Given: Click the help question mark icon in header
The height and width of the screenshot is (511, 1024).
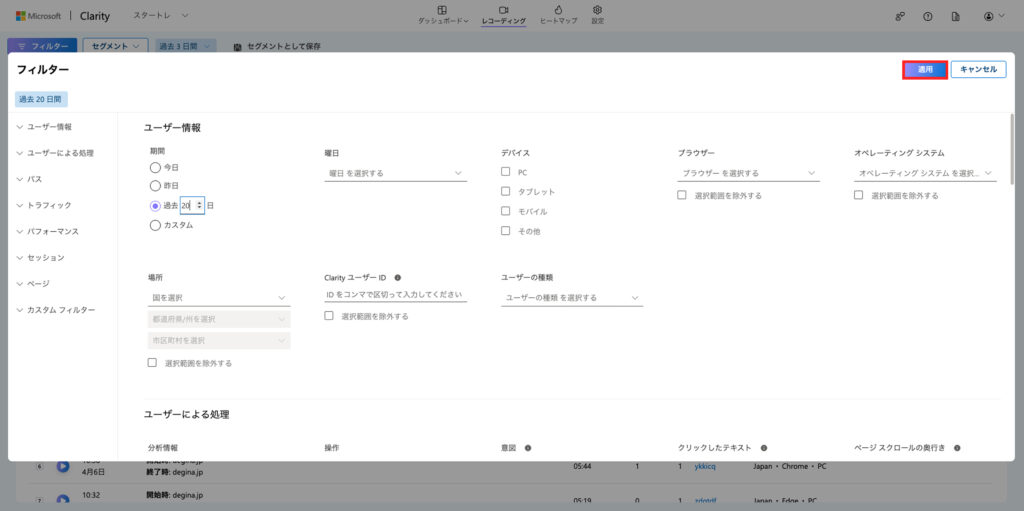Looking at the screenshot, I should pyautogui.click(x=928, y=16).
